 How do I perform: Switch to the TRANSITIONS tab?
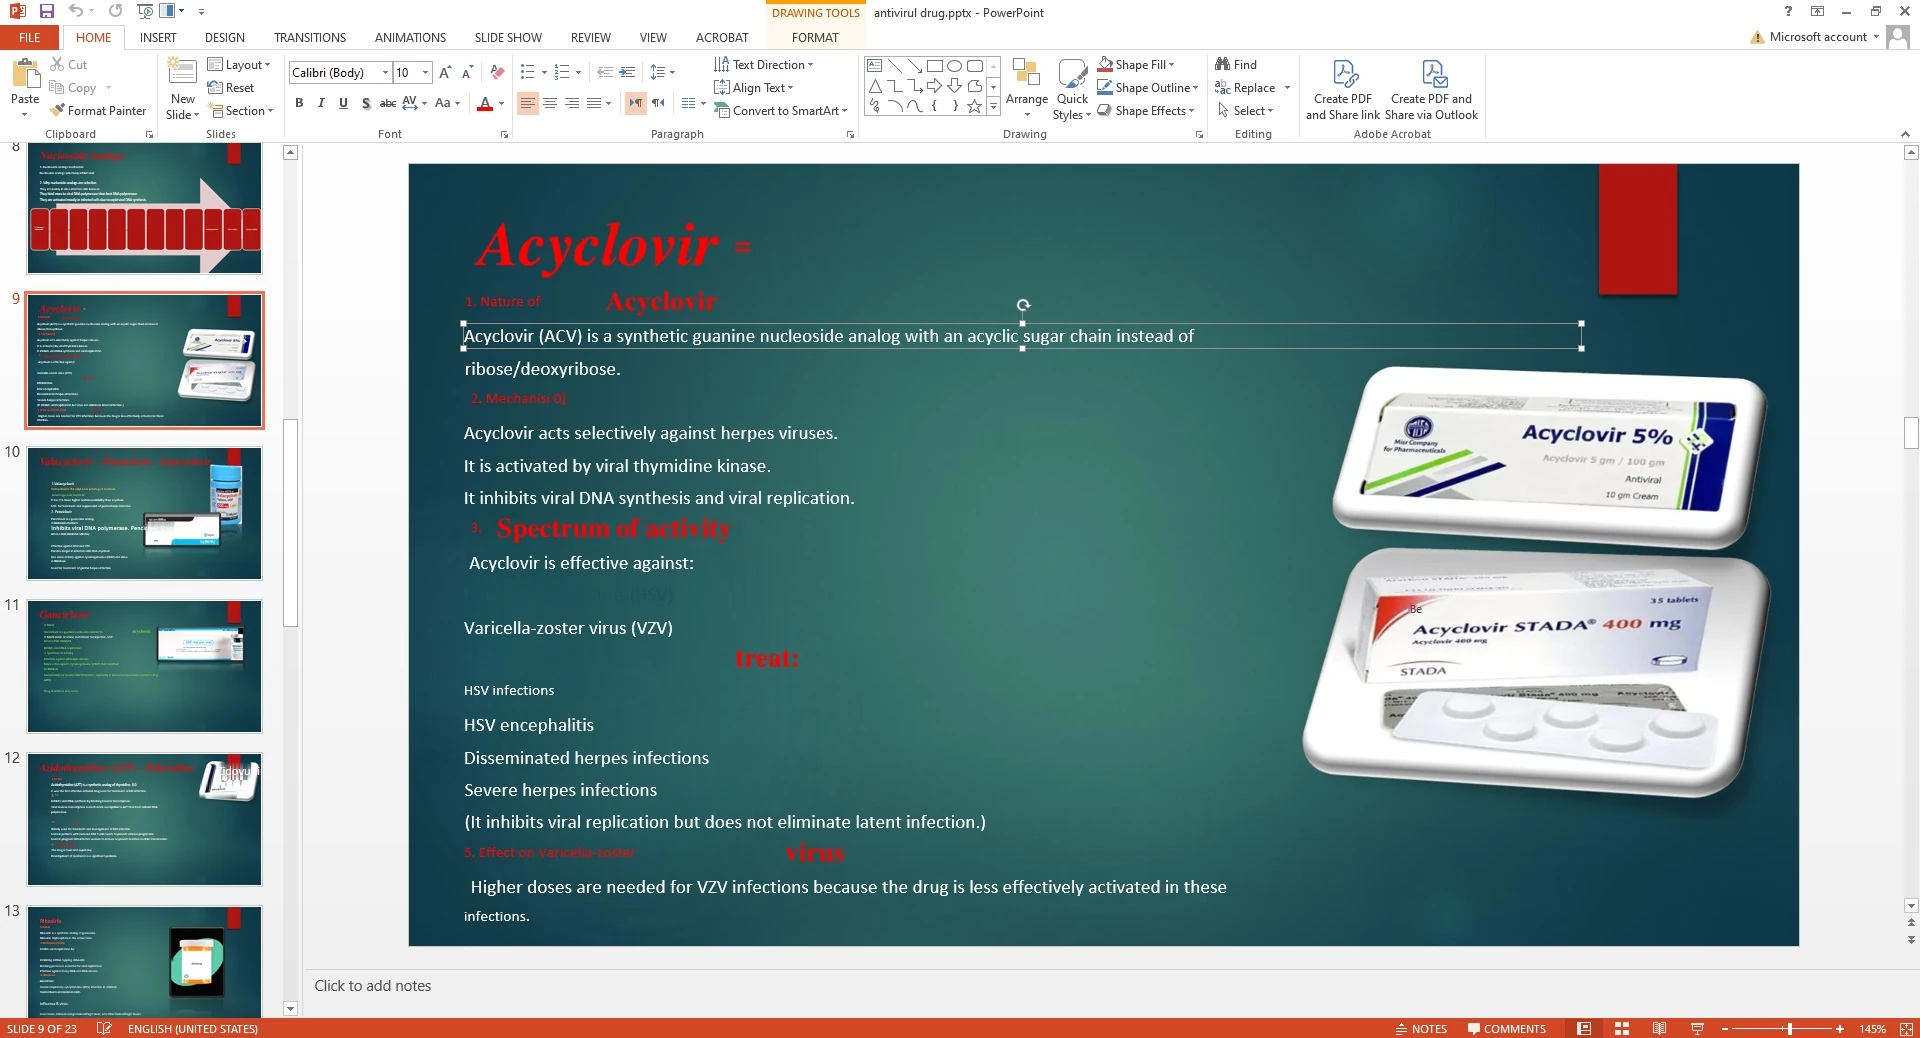pyautogui.click(x=310, y=37)
